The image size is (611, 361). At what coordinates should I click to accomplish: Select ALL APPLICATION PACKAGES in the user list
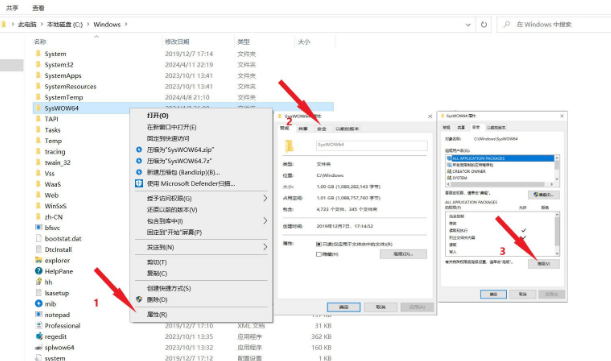click(500, 158)
